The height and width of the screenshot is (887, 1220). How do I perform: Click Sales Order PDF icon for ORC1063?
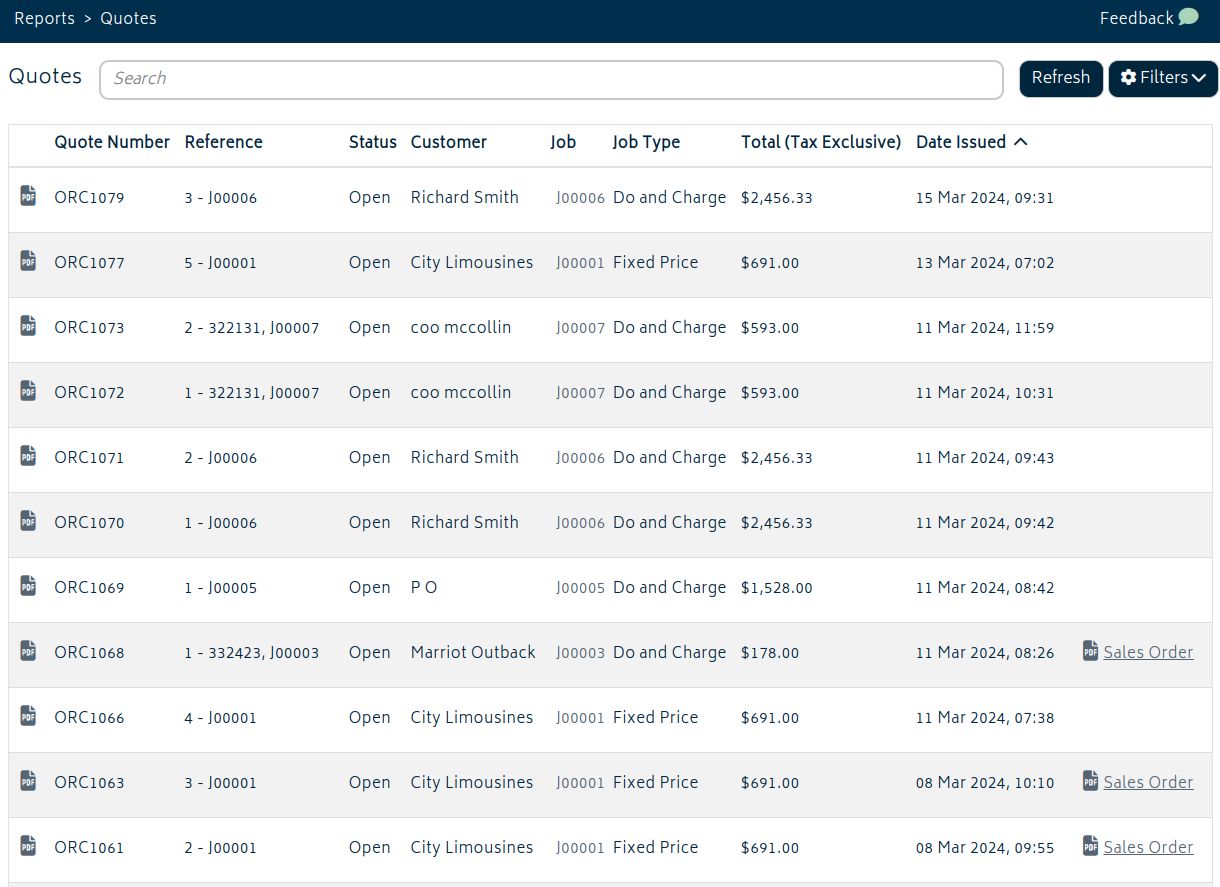pos(1091,781)
